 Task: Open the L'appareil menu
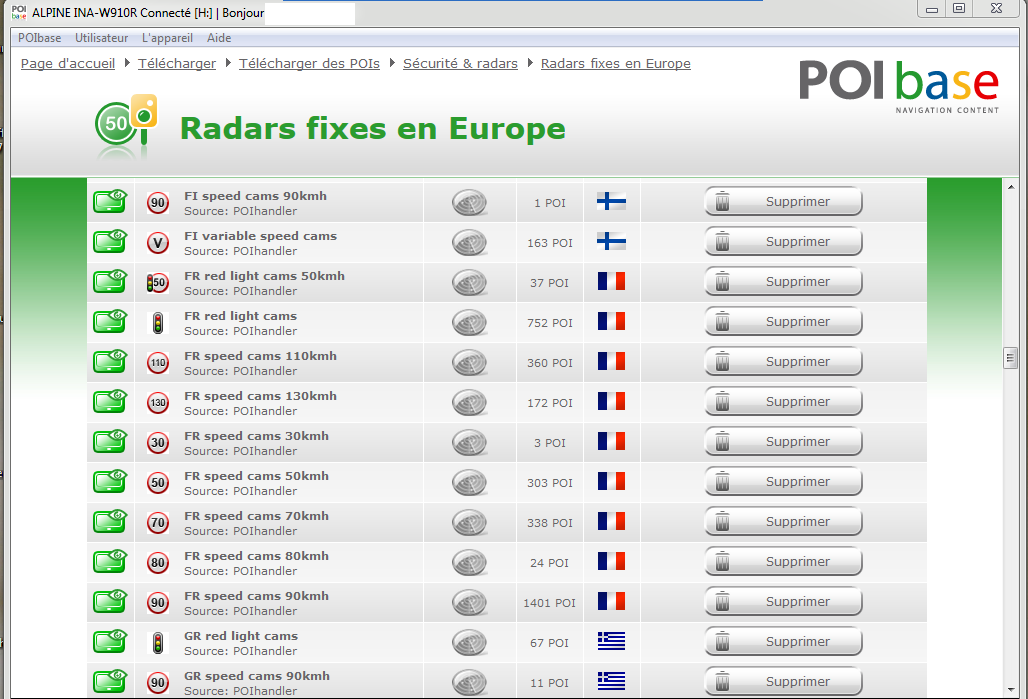(x=167, y=38)
